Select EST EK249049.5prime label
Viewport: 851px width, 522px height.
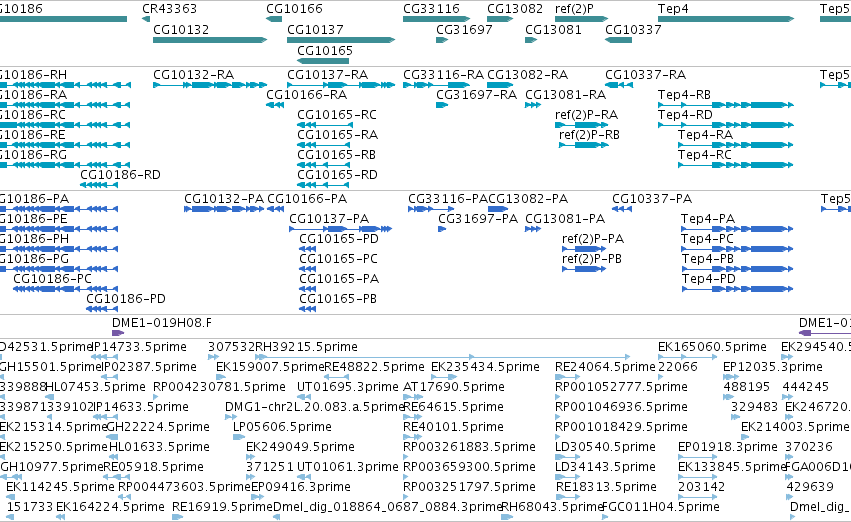click(300, 447)
